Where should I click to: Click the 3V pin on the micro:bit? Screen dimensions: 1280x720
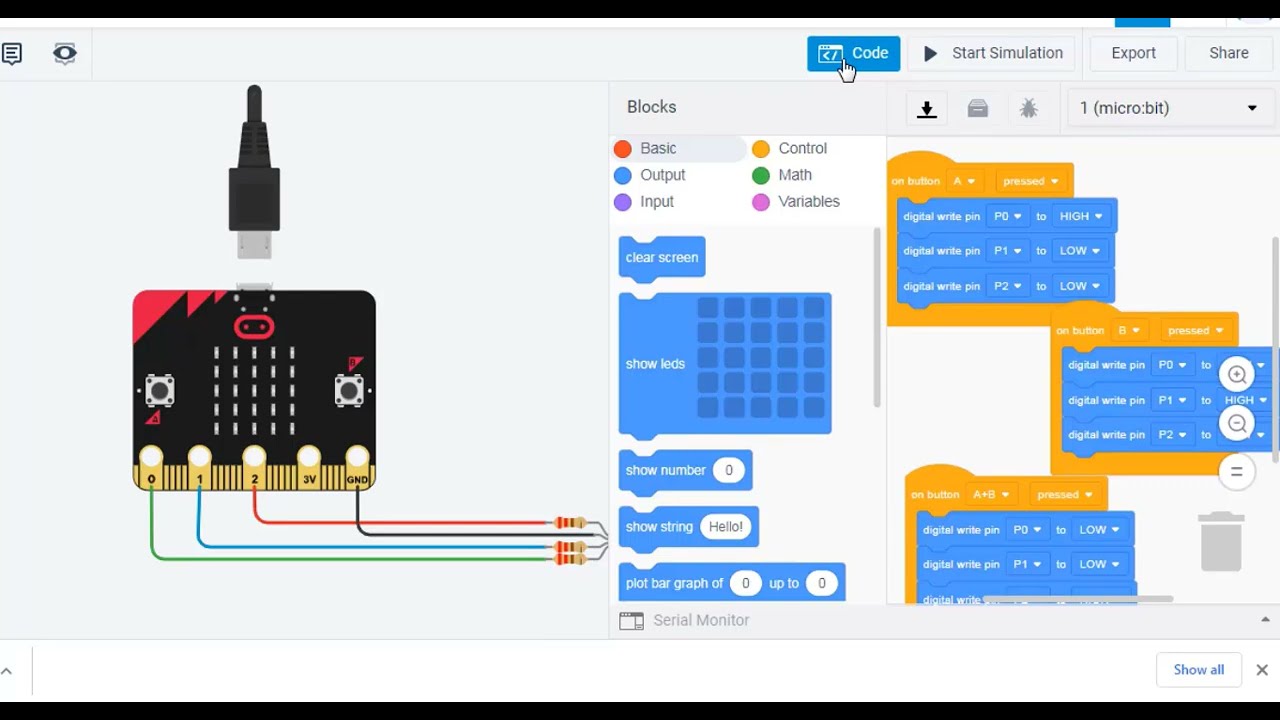tap(309, 468)
